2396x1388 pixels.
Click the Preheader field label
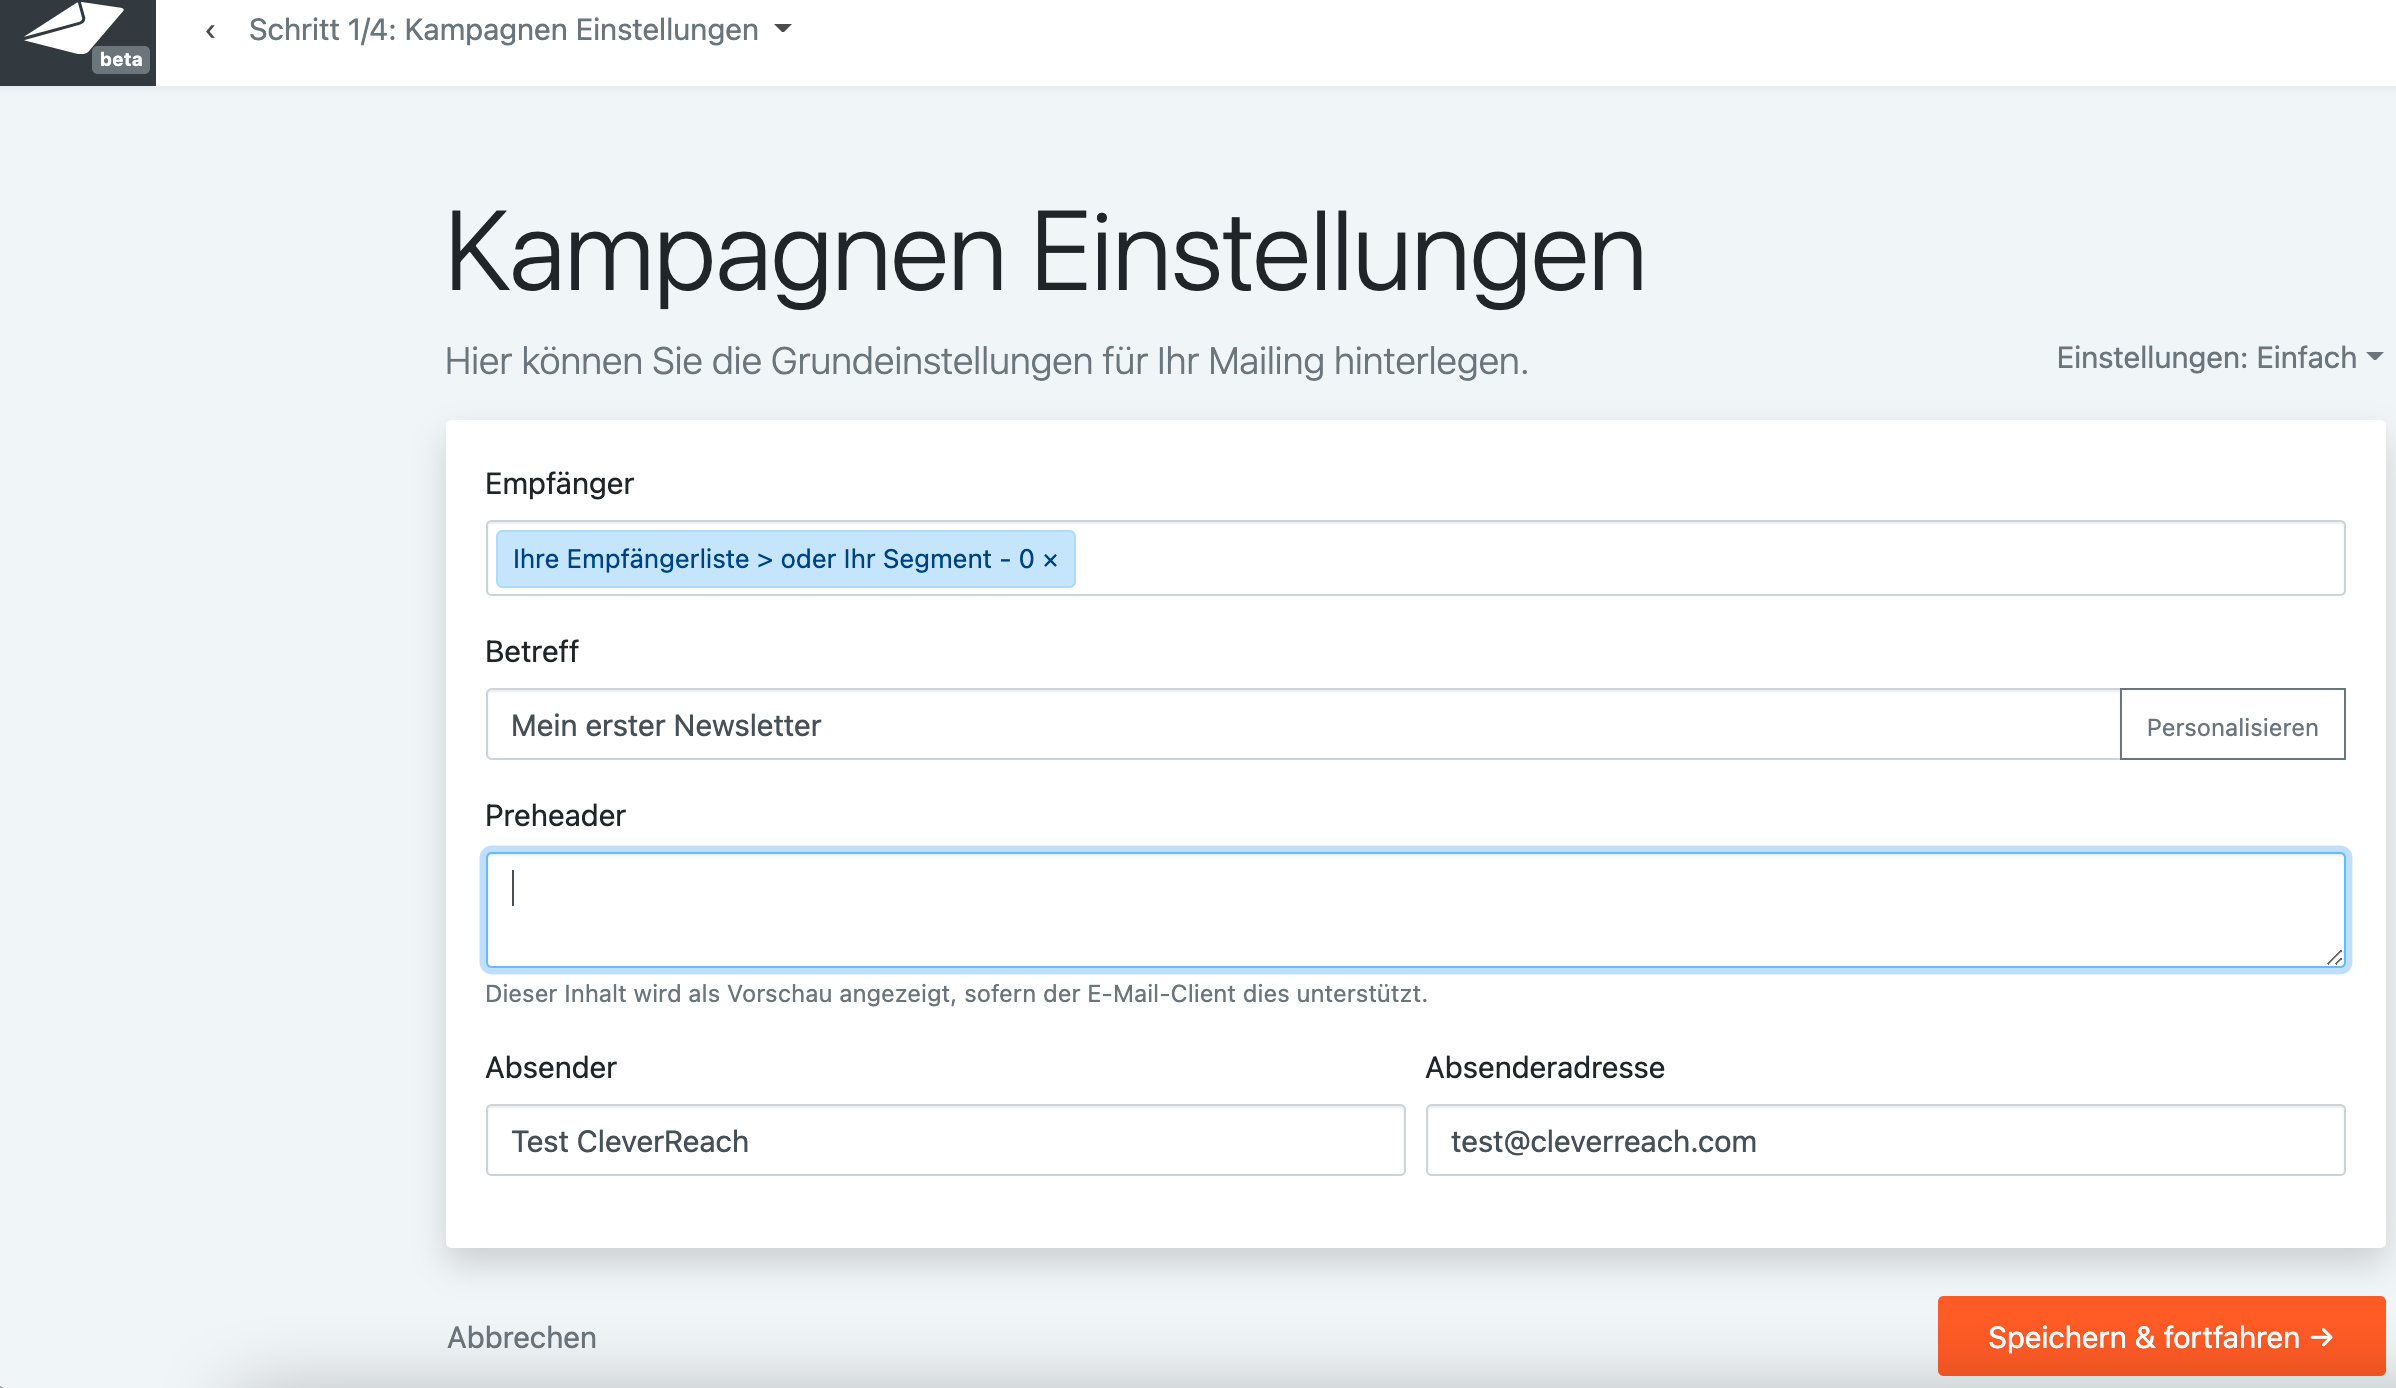tap(555, 816)
